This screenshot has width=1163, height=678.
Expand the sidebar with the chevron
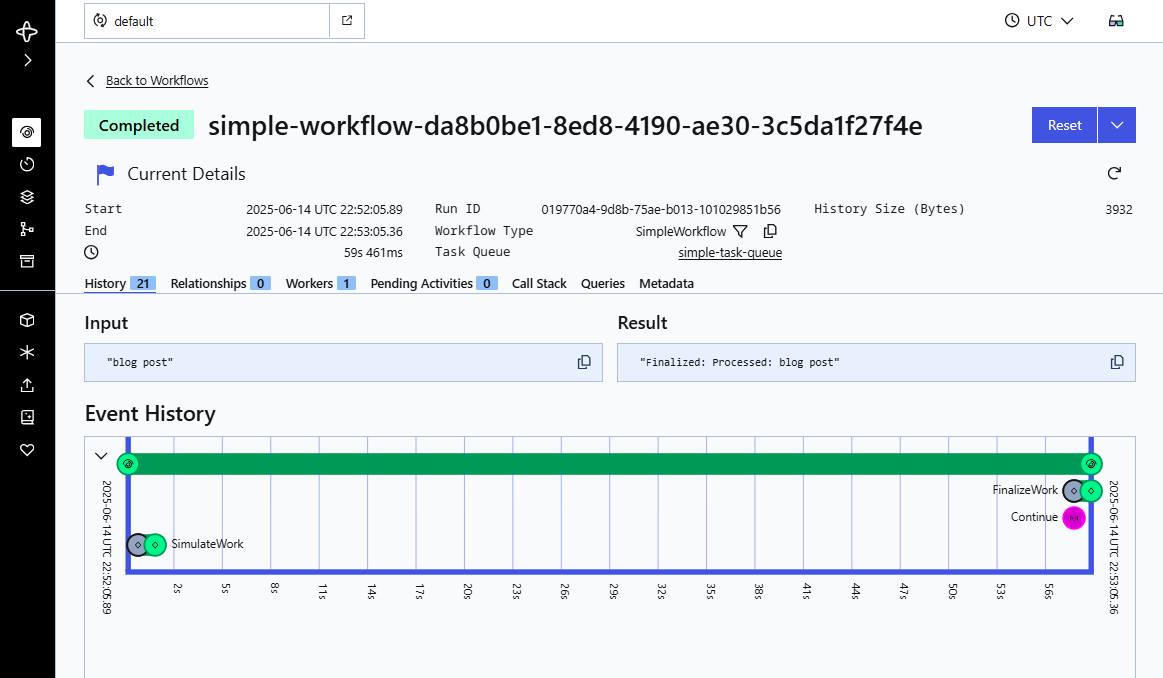[x=27, y=60]
